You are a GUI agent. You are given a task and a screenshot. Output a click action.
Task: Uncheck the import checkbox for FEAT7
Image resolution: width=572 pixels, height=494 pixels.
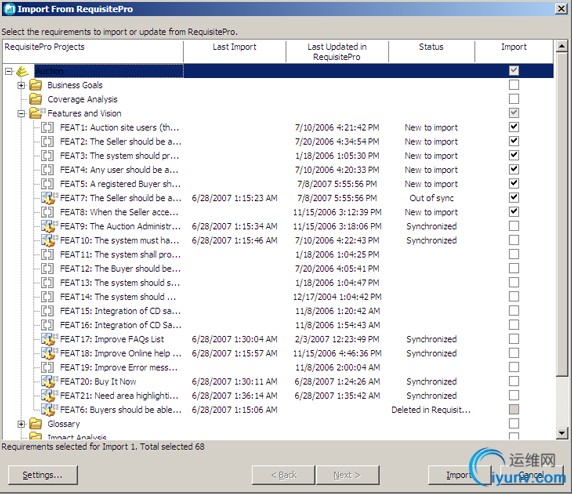click(514, 198)
